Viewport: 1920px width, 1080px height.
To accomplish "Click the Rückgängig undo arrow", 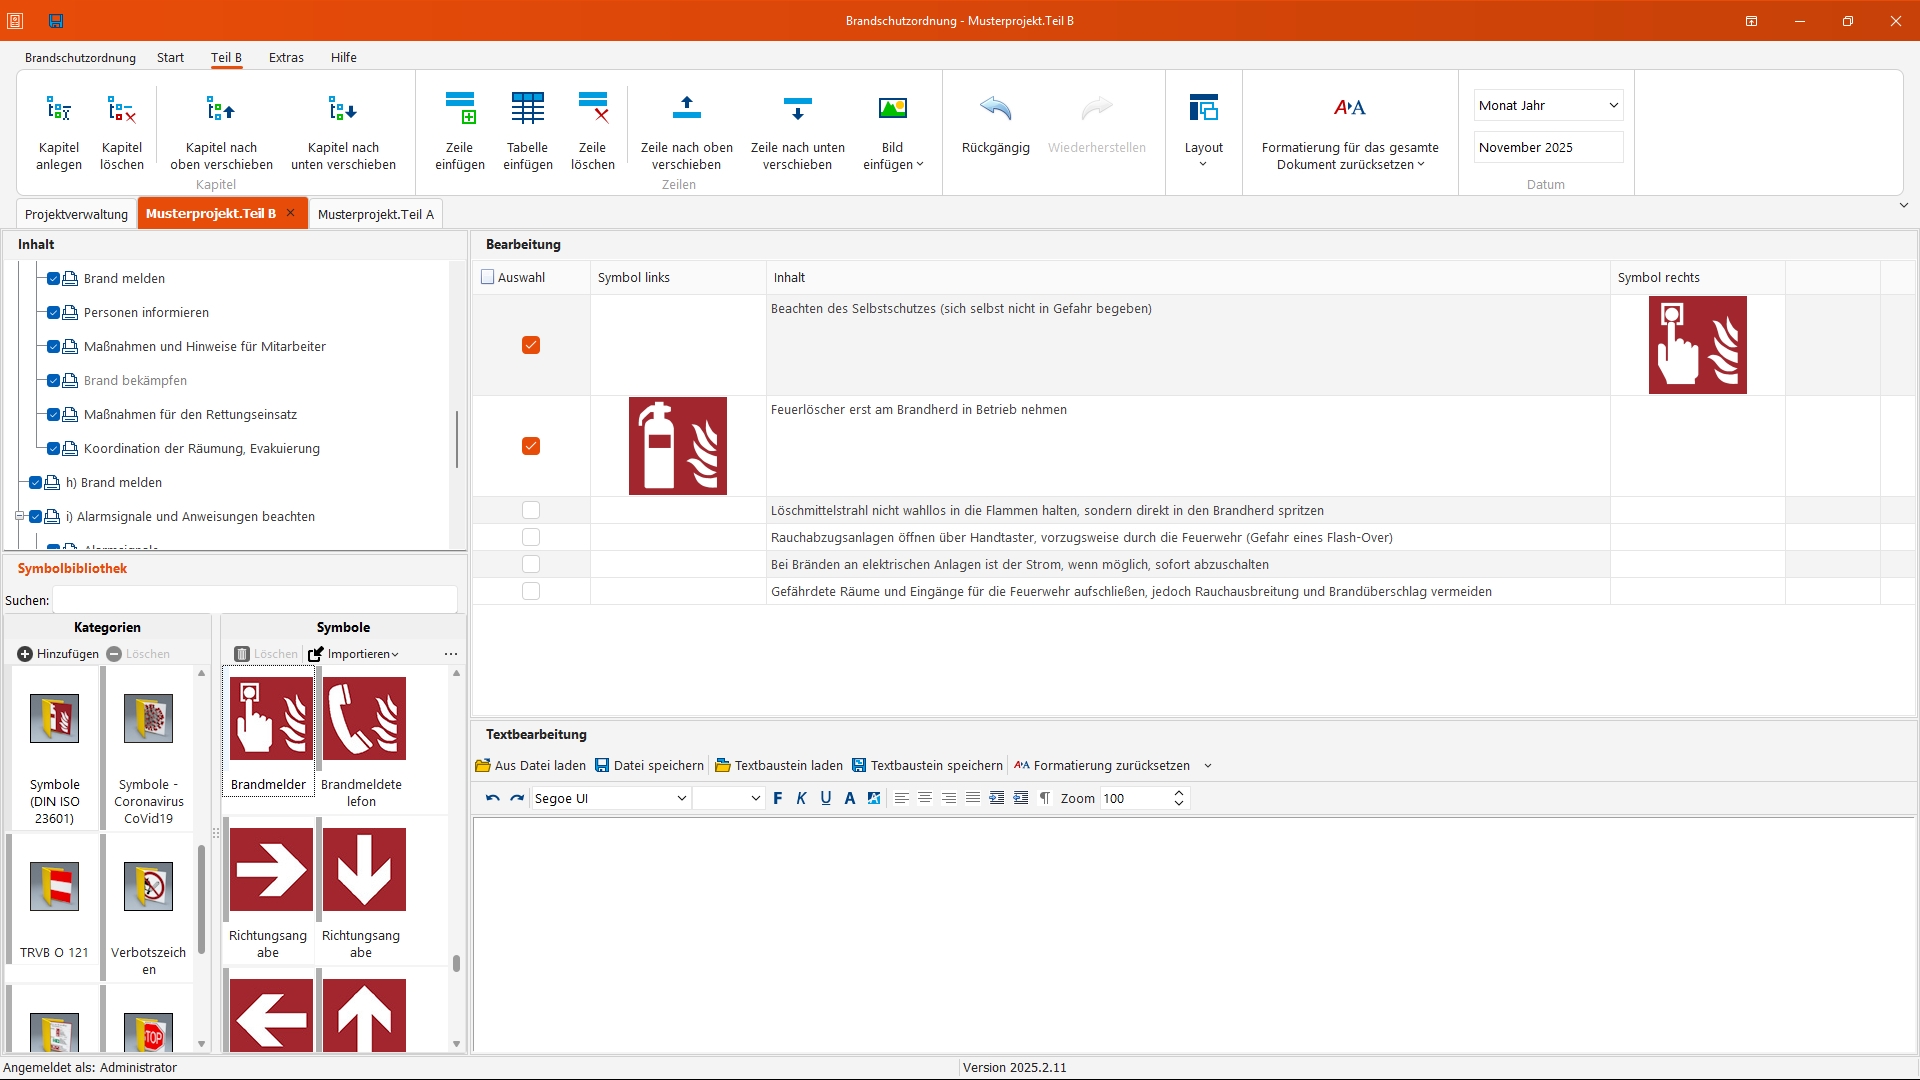I will point(995,108).
